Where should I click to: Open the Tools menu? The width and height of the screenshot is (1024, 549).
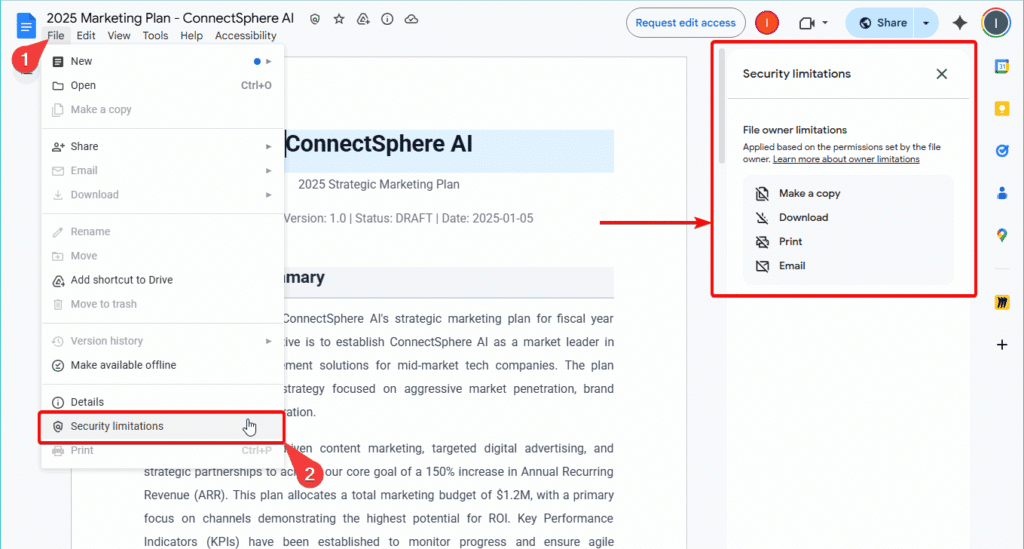155,35
